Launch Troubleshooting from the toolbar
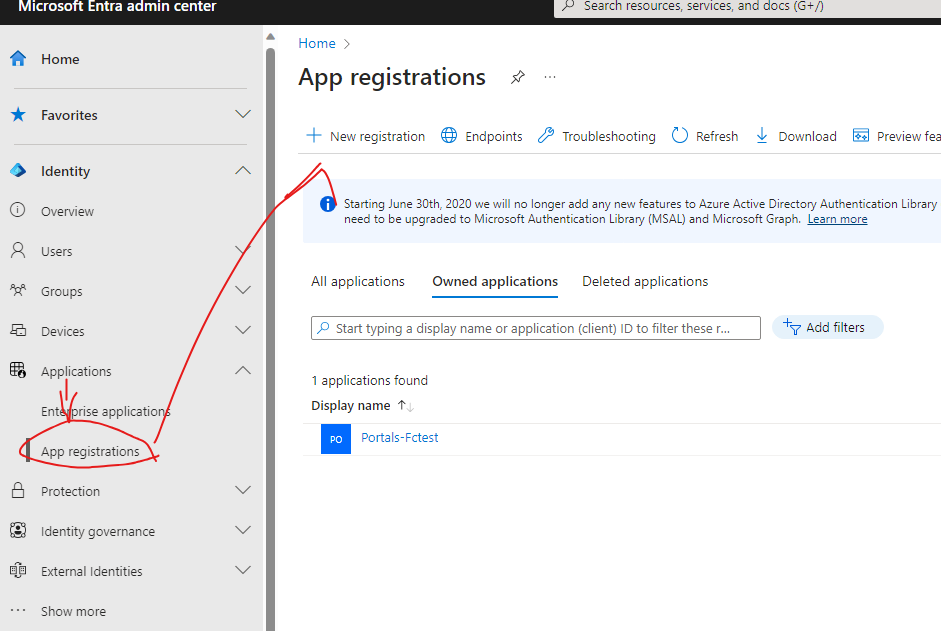Viewport: 941px width, 631px height. (596, 135)
